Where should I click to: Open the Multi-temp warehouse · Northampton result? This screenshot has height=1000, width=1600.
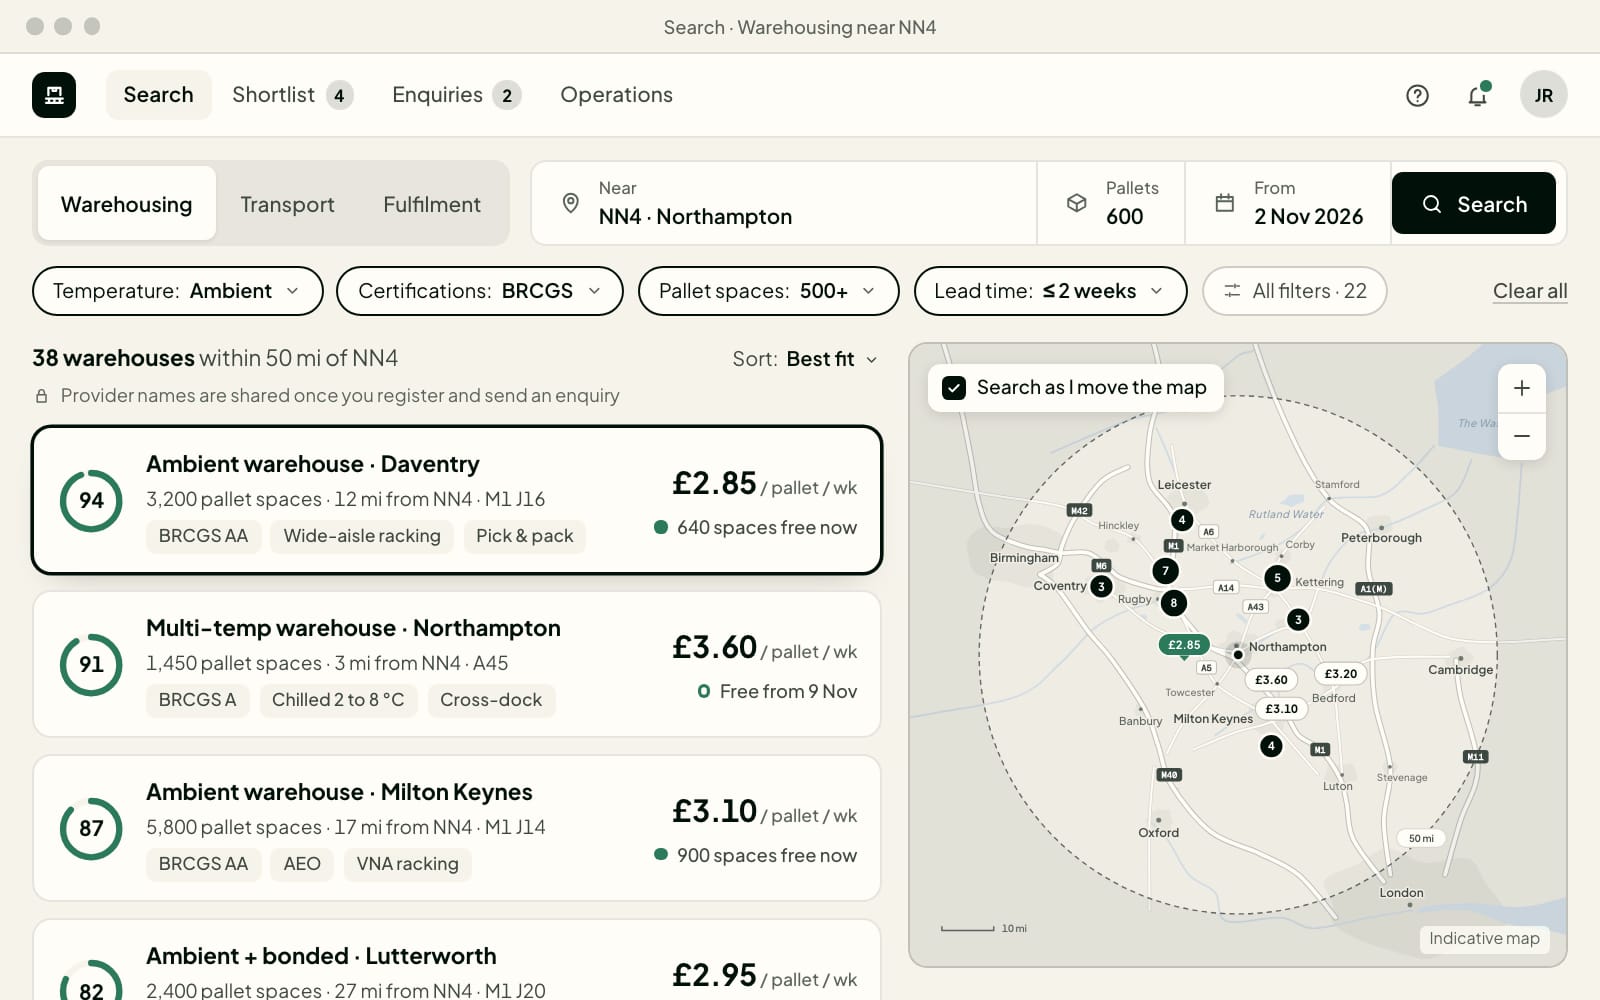pos(457,664)
